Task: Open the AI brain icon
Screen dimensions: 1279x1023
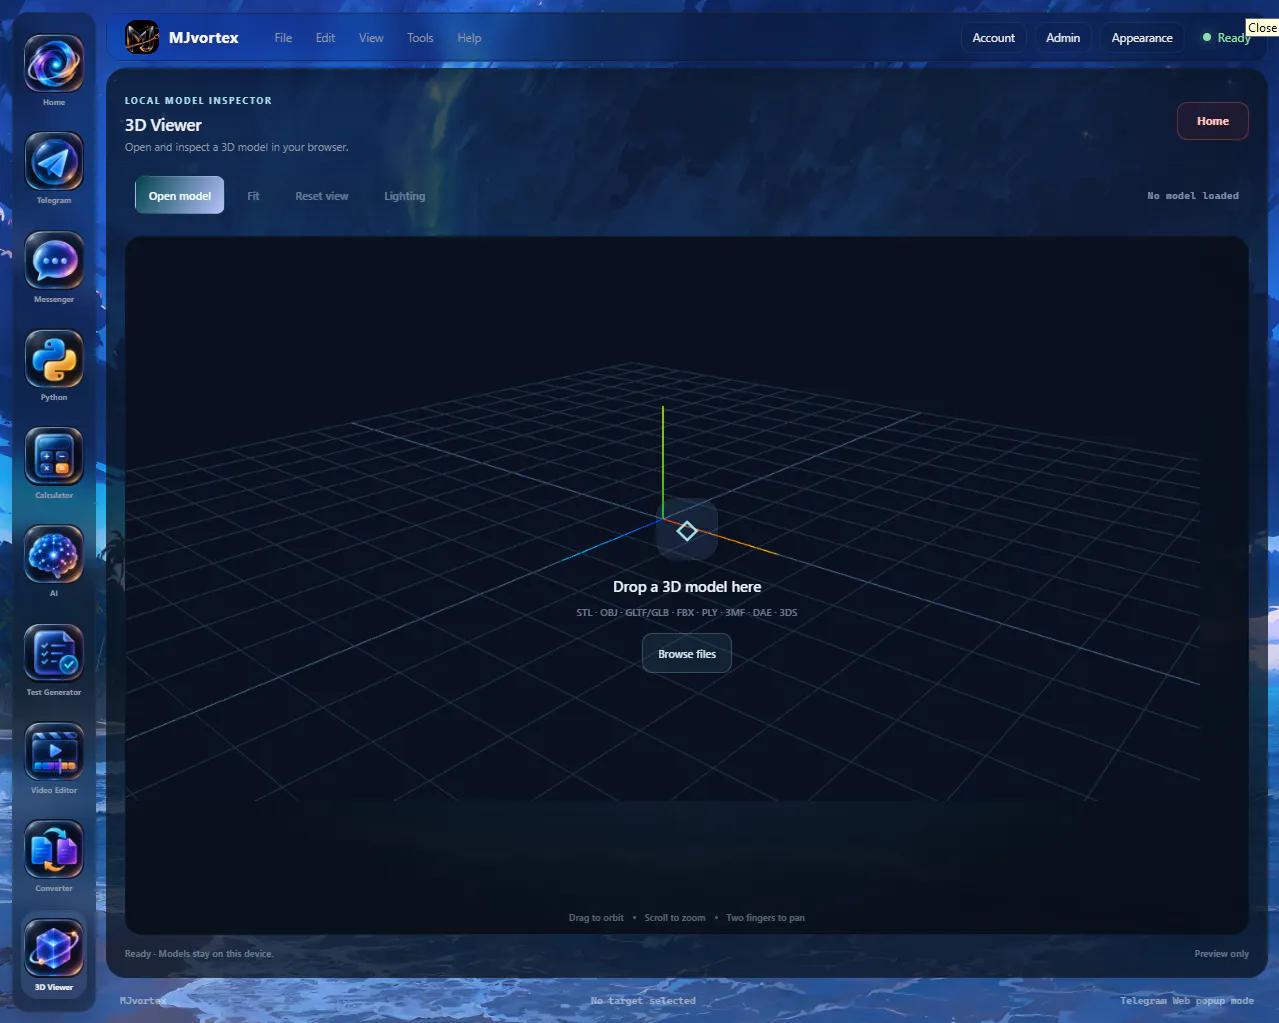Action: click(54, 554)
